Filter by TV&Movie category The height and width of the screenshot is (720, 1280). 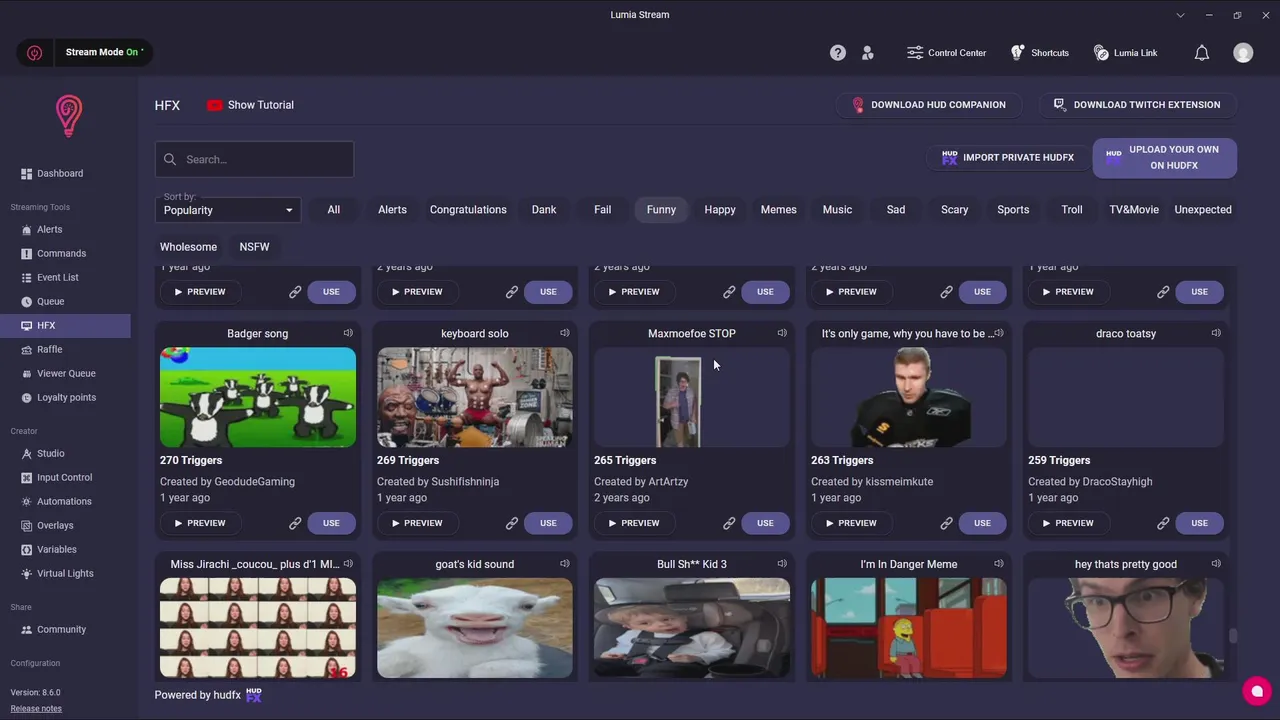[1134, 210]
